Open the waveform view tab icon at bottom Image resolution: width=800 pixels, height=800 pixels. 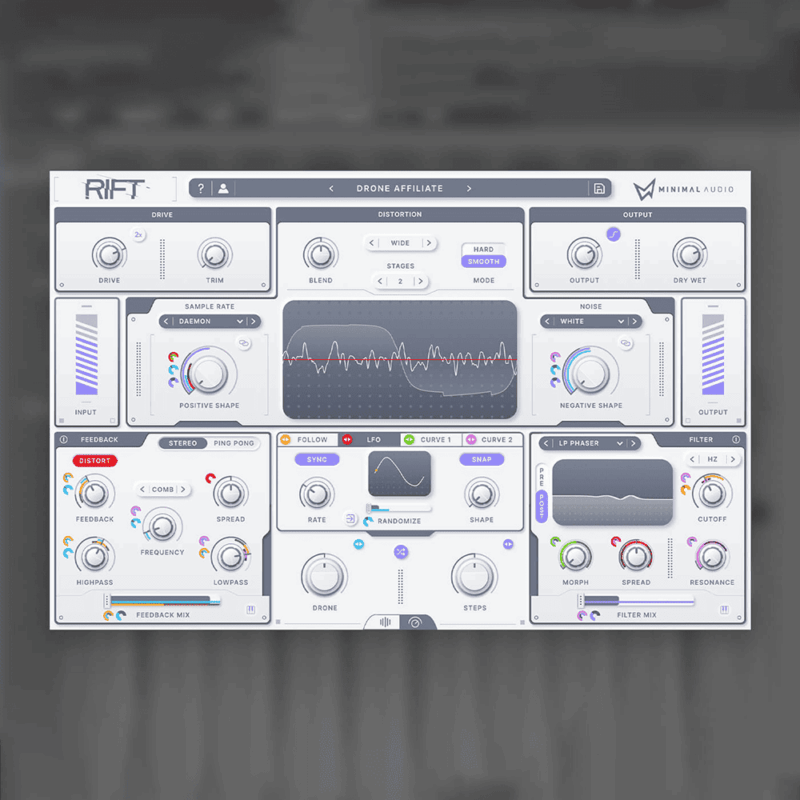tap(385, 622)
